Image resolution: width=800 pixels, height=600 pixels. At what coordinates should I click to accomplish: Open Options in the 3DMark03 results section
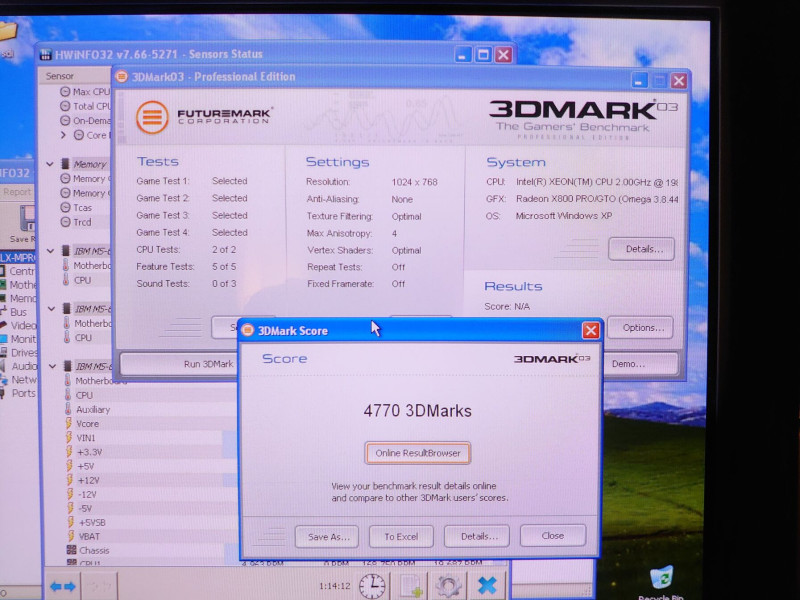coord(640,328)
